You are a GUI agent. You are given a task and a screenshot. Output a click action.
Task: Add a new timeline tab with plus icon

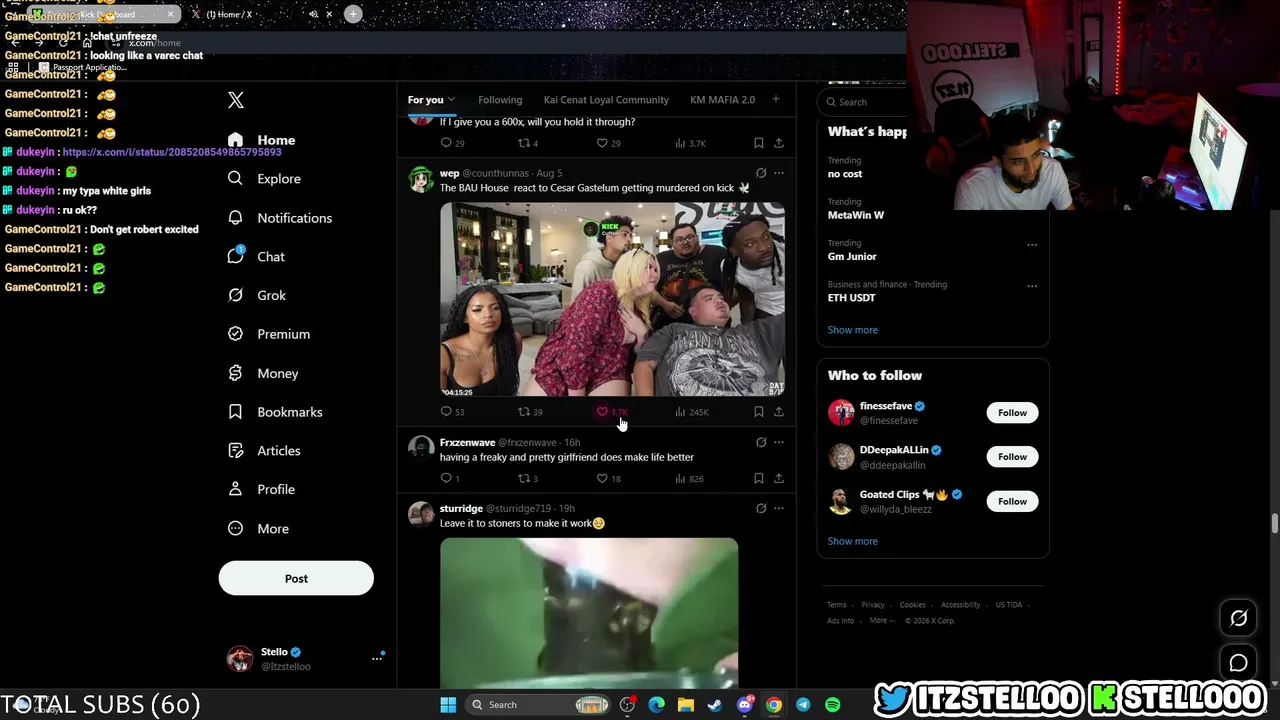[x=775, y=99]
